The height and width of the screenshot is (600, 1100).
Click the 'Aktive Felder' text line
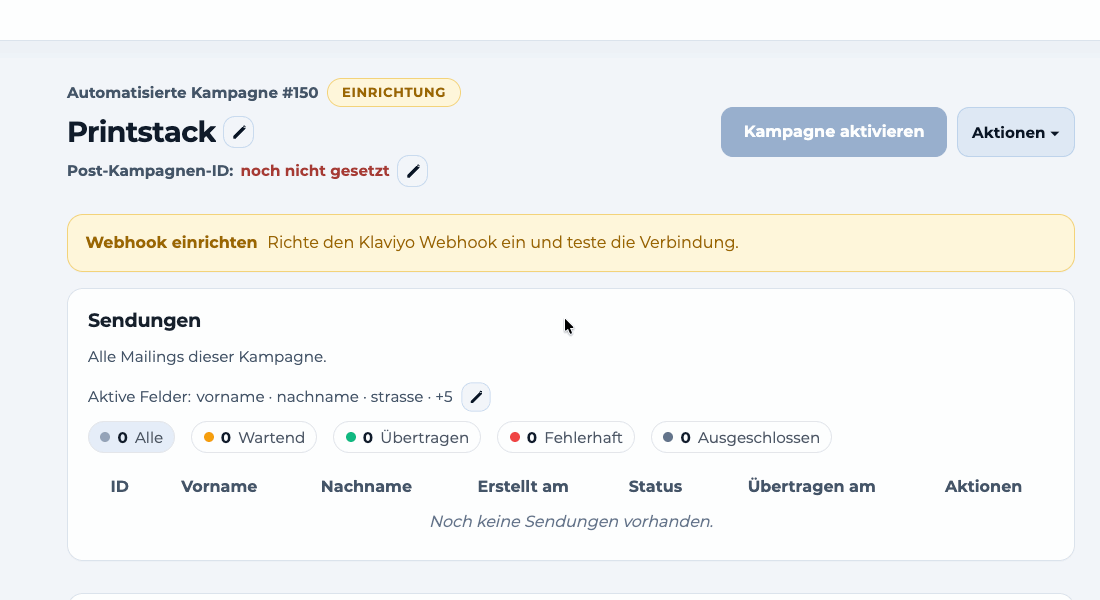pos(270,397)
